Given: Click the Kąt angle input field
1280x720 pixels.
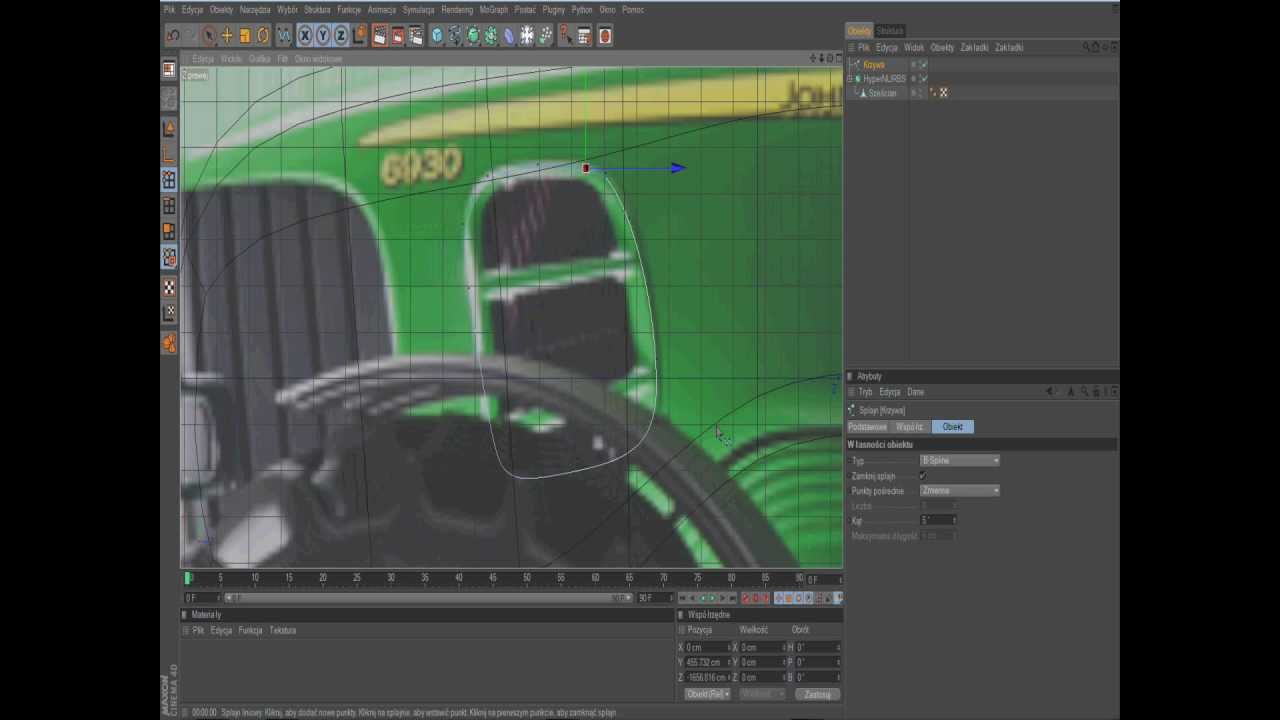Looking at the screenshot, I should coord(937,521).
